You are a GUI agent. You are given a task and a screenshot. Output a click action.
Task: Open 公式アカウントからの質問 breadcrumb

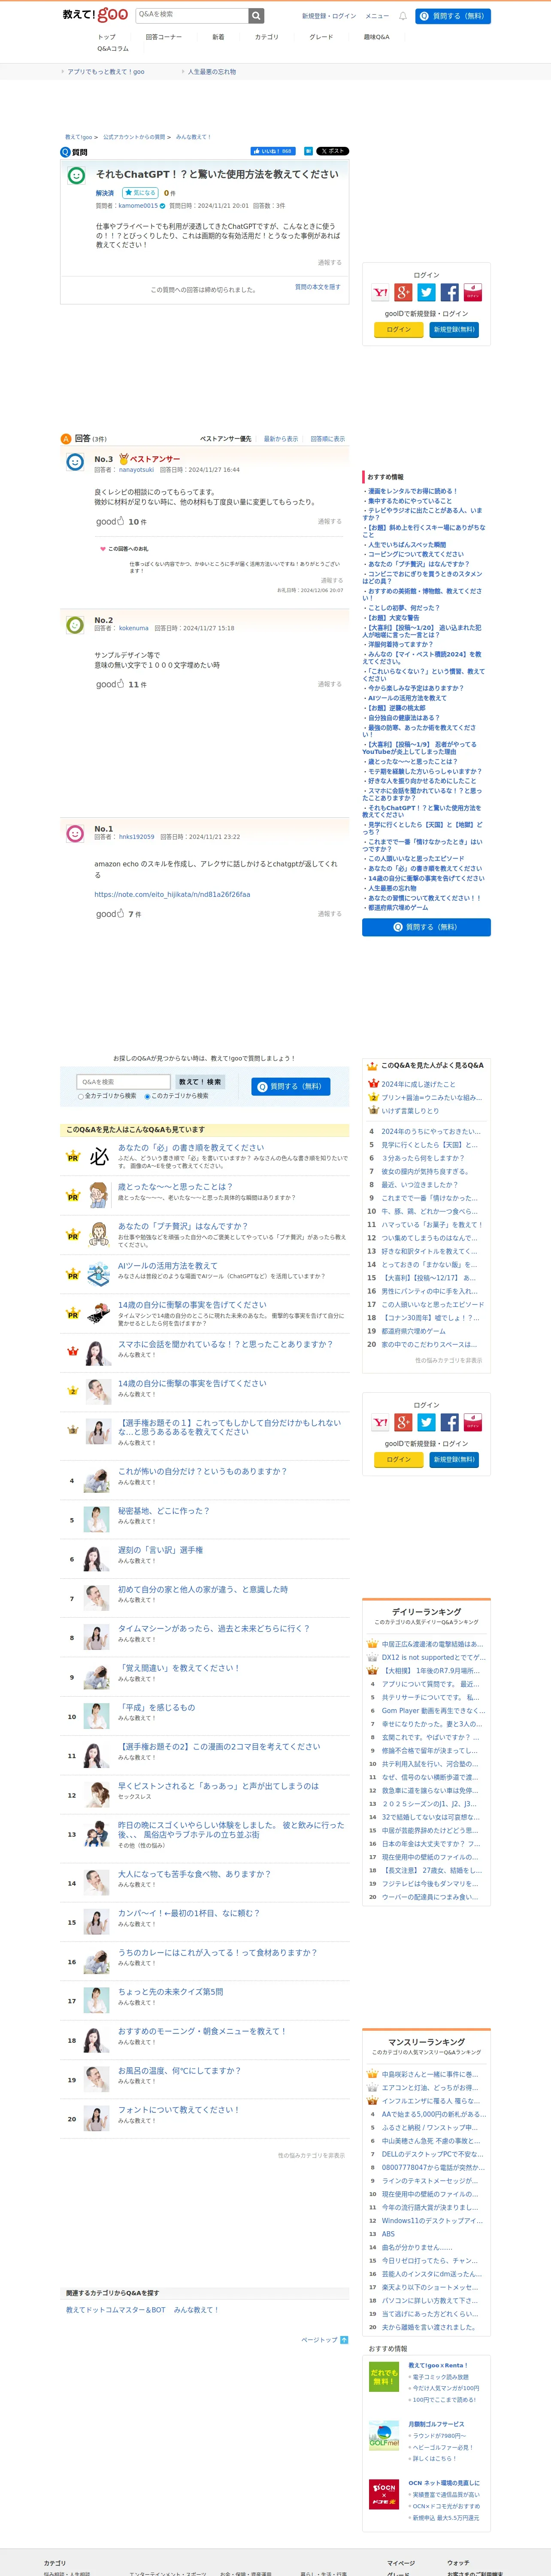click(134, 137)
